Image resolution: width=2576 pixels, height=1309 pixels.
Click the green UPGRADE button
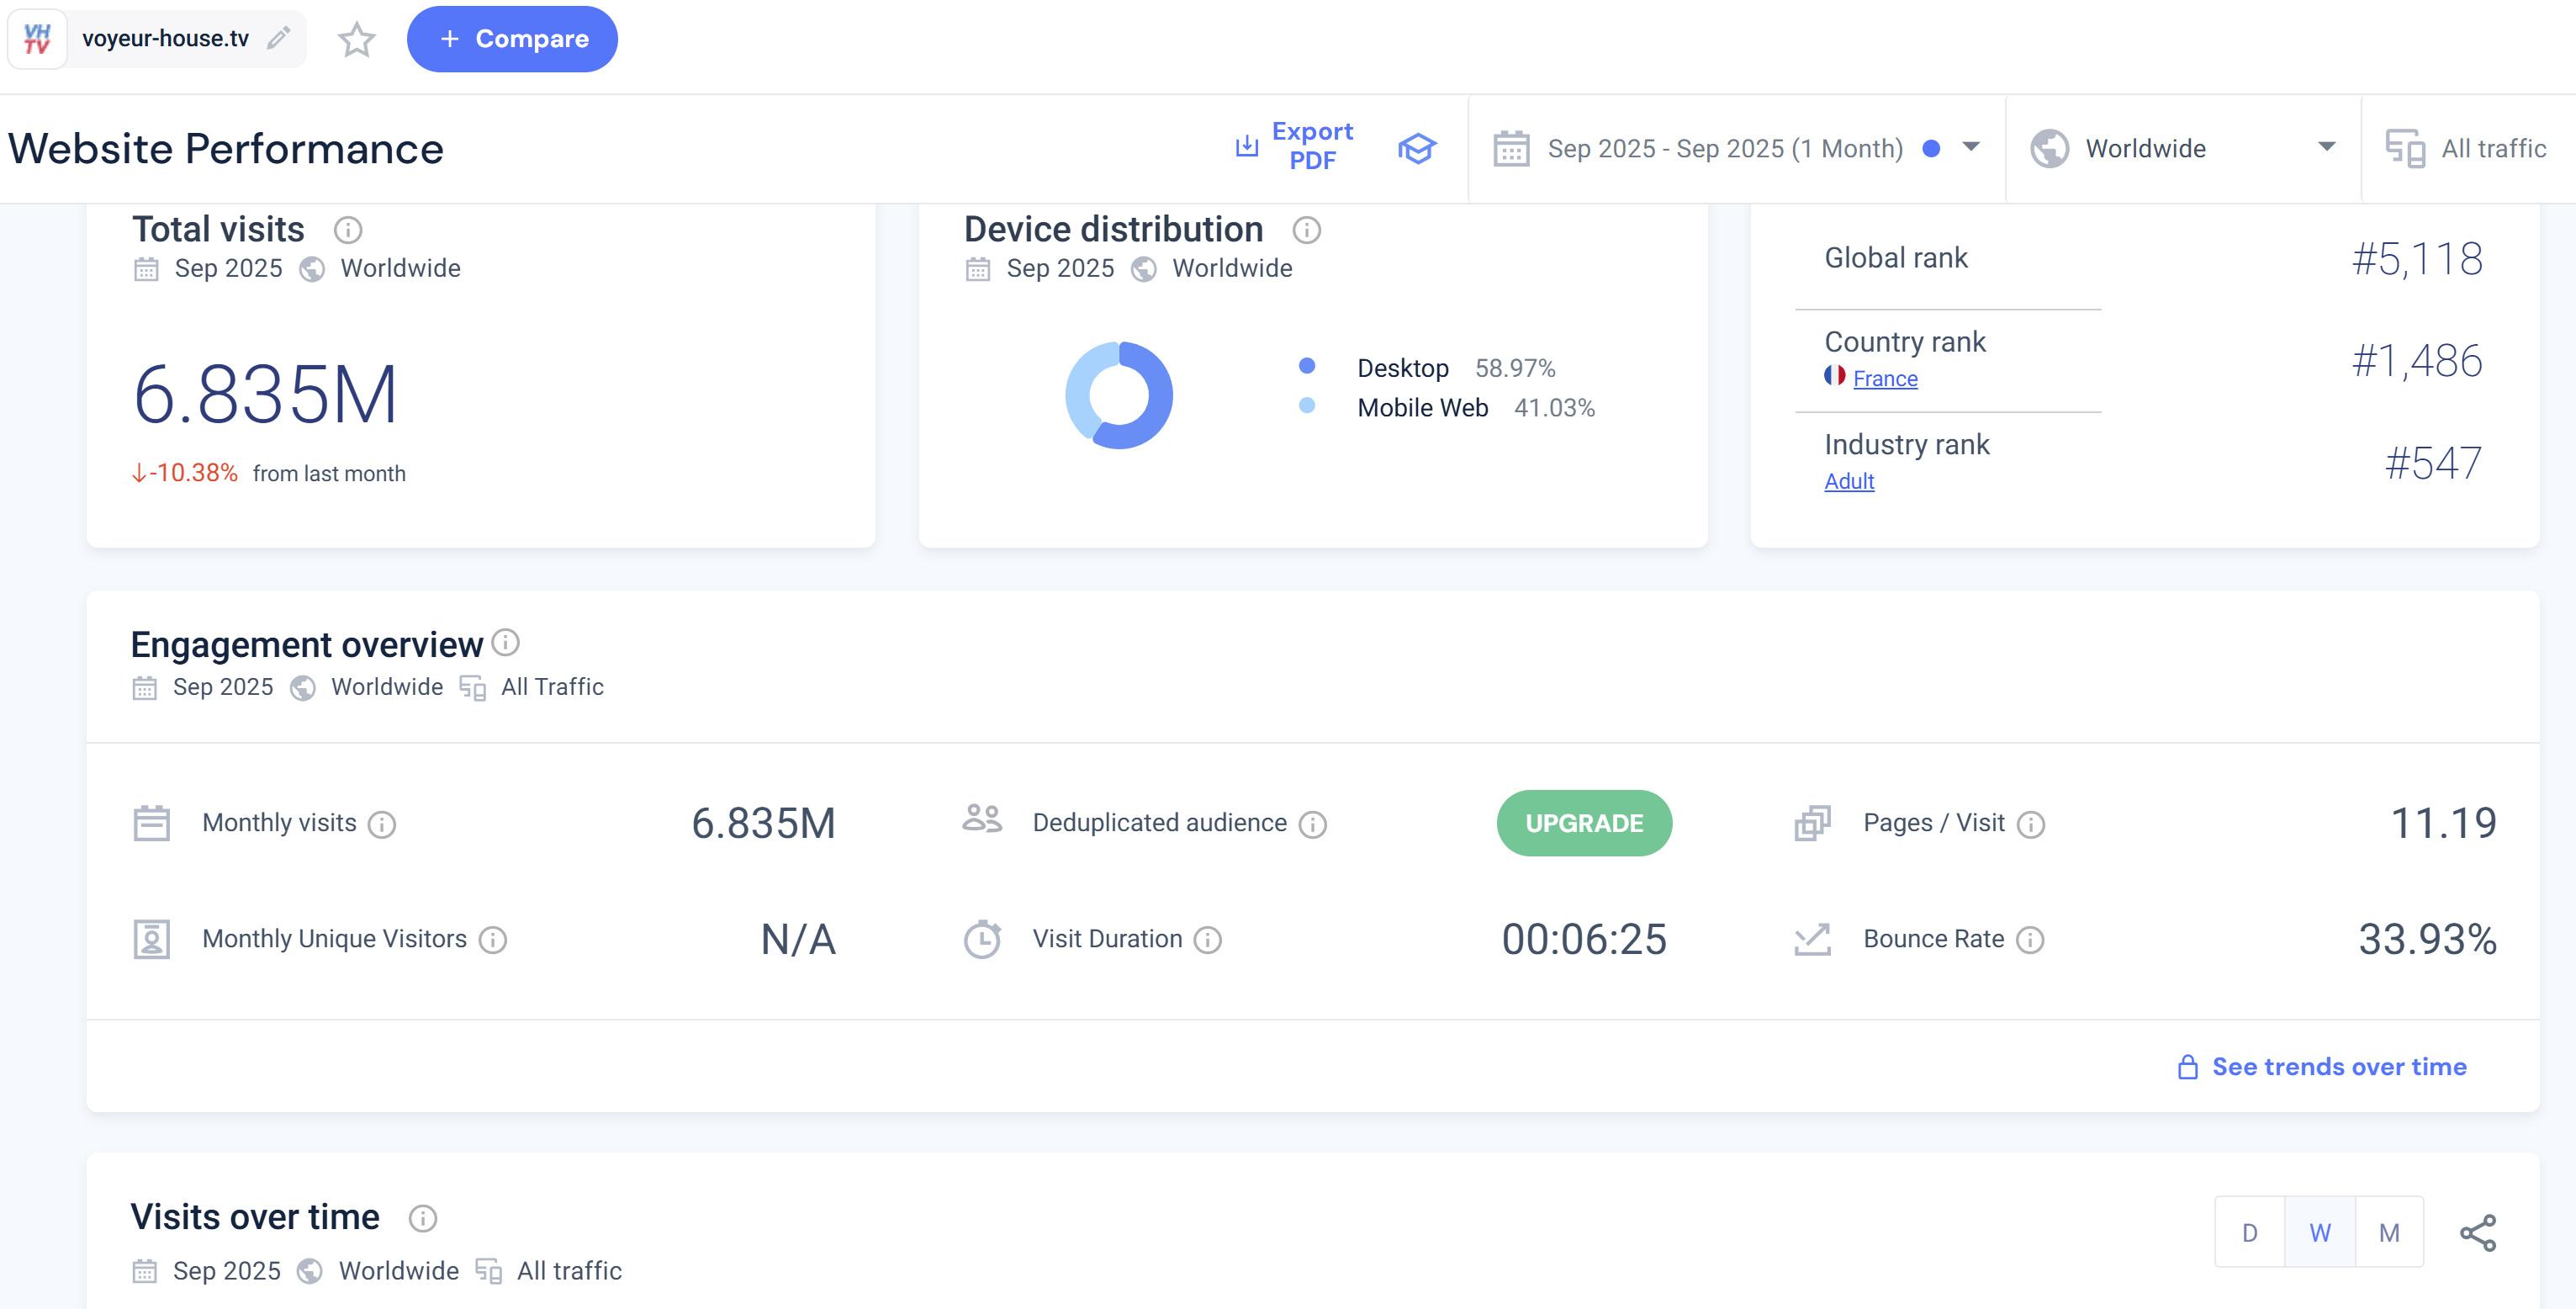pyautogui.click(x=1583, y=823)
